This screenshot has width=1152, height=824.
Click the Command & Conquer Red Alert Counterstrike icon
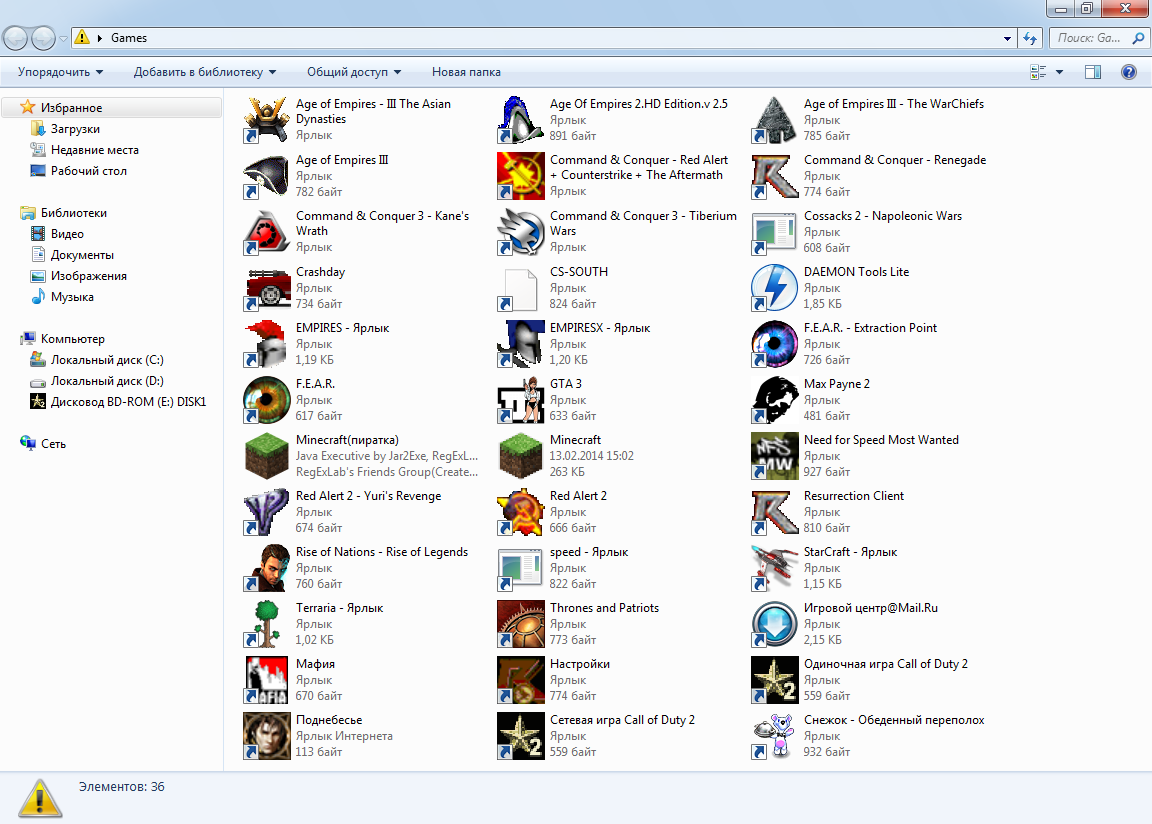tap(521, 176)
